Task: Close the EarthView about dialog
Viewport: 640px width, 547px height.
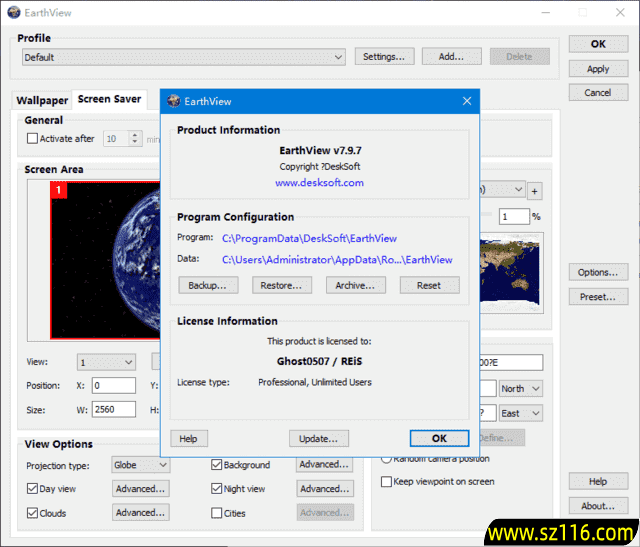Action: (x=466, y=101)
